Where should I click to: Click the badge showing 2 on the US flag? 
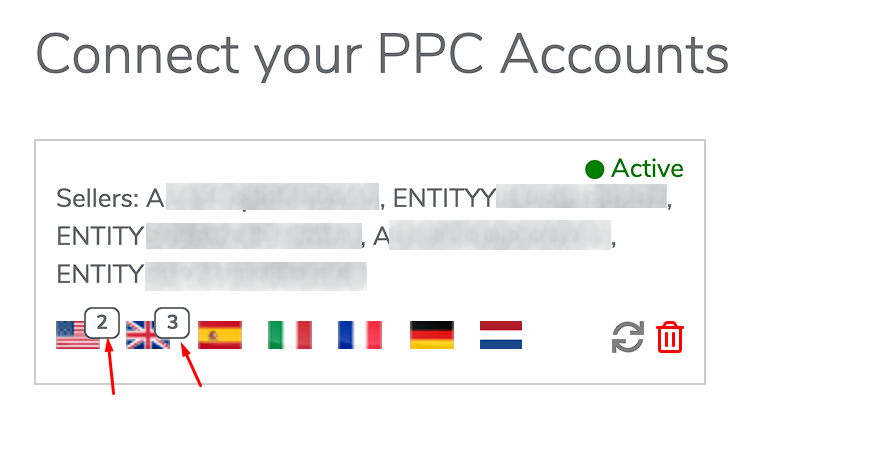(x=102, y=323)
